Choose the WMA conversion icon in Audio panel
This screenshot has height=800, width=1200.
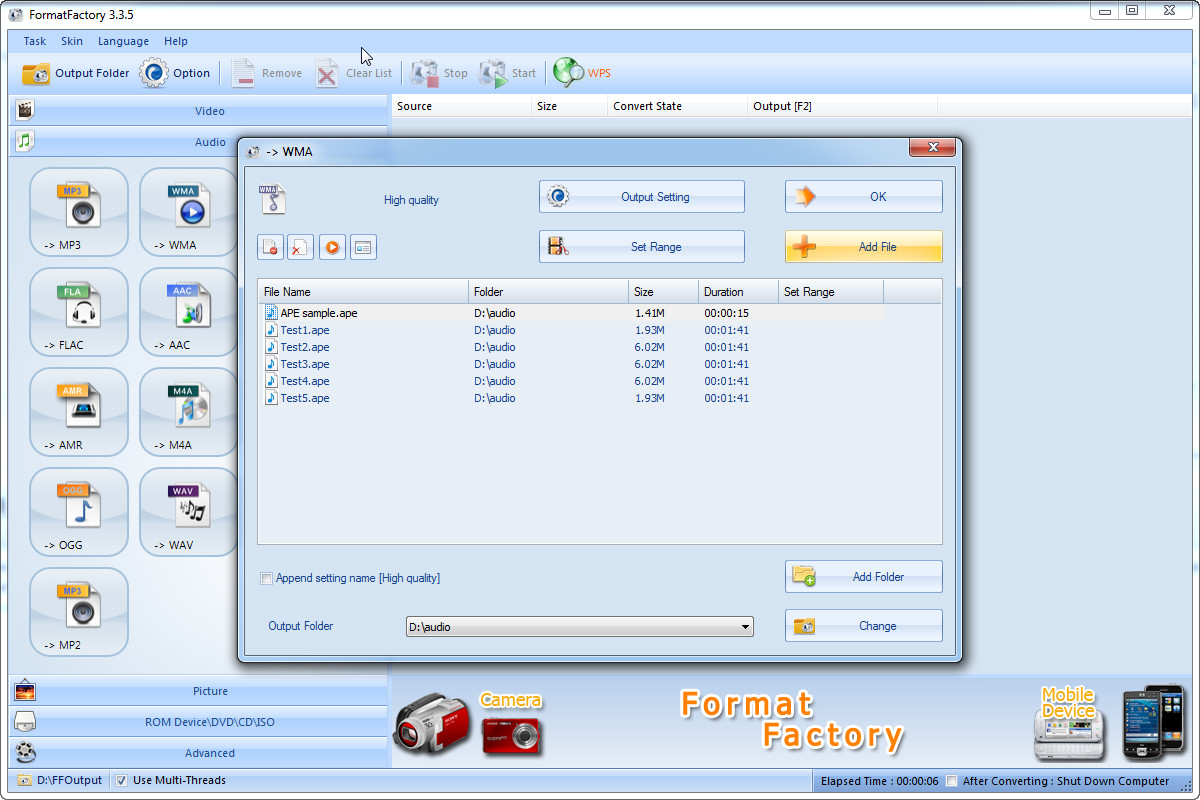(188, 212)
